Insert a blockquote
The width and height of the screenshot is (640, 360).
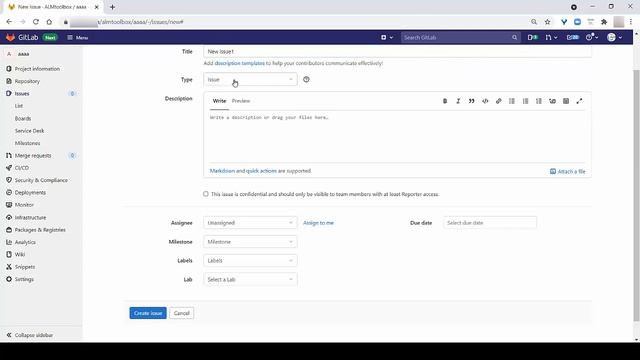click(x=471, y=101)
